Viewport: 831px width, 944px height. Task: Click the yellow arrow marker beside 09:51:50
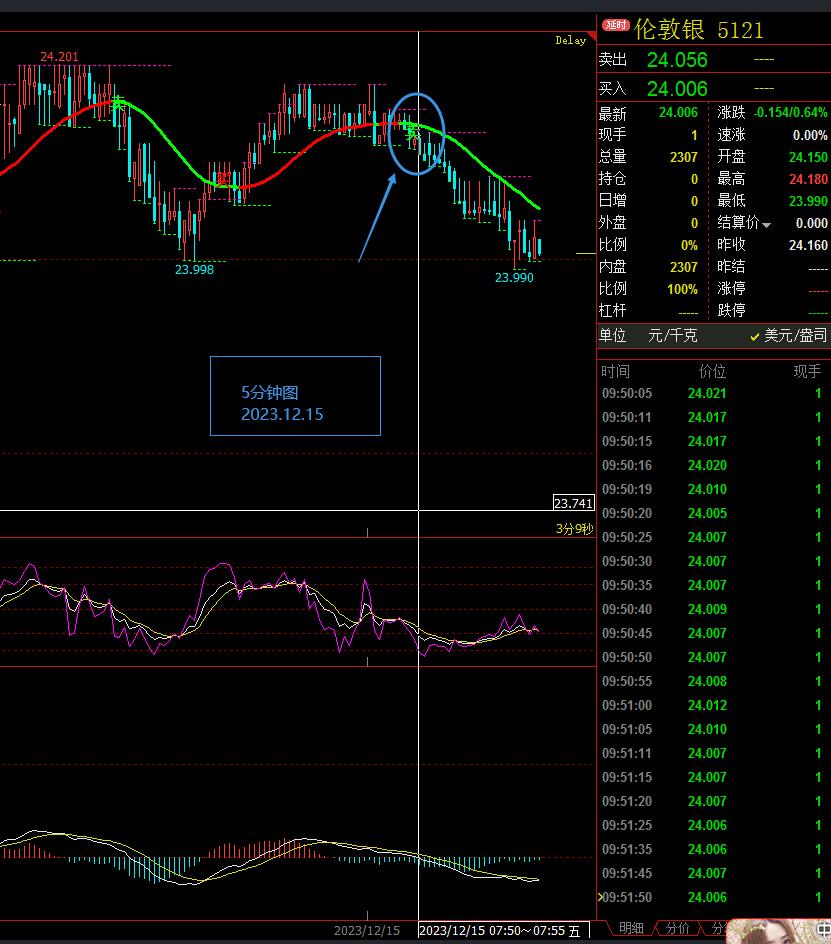pyautogui.click(x=600, y=897)
